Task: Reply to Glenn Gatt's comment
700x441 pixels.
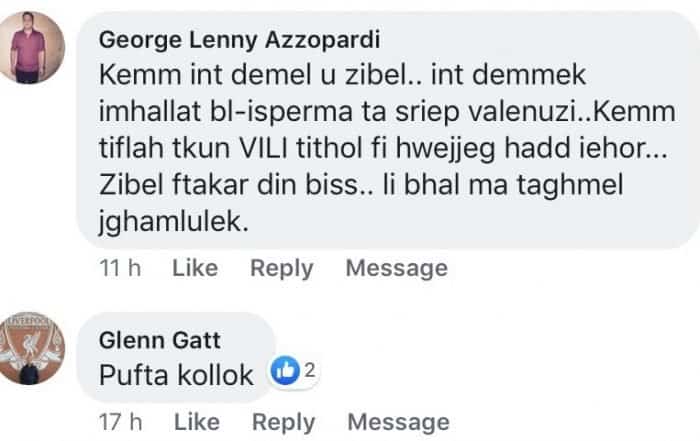Action: (x=283, y=422)
